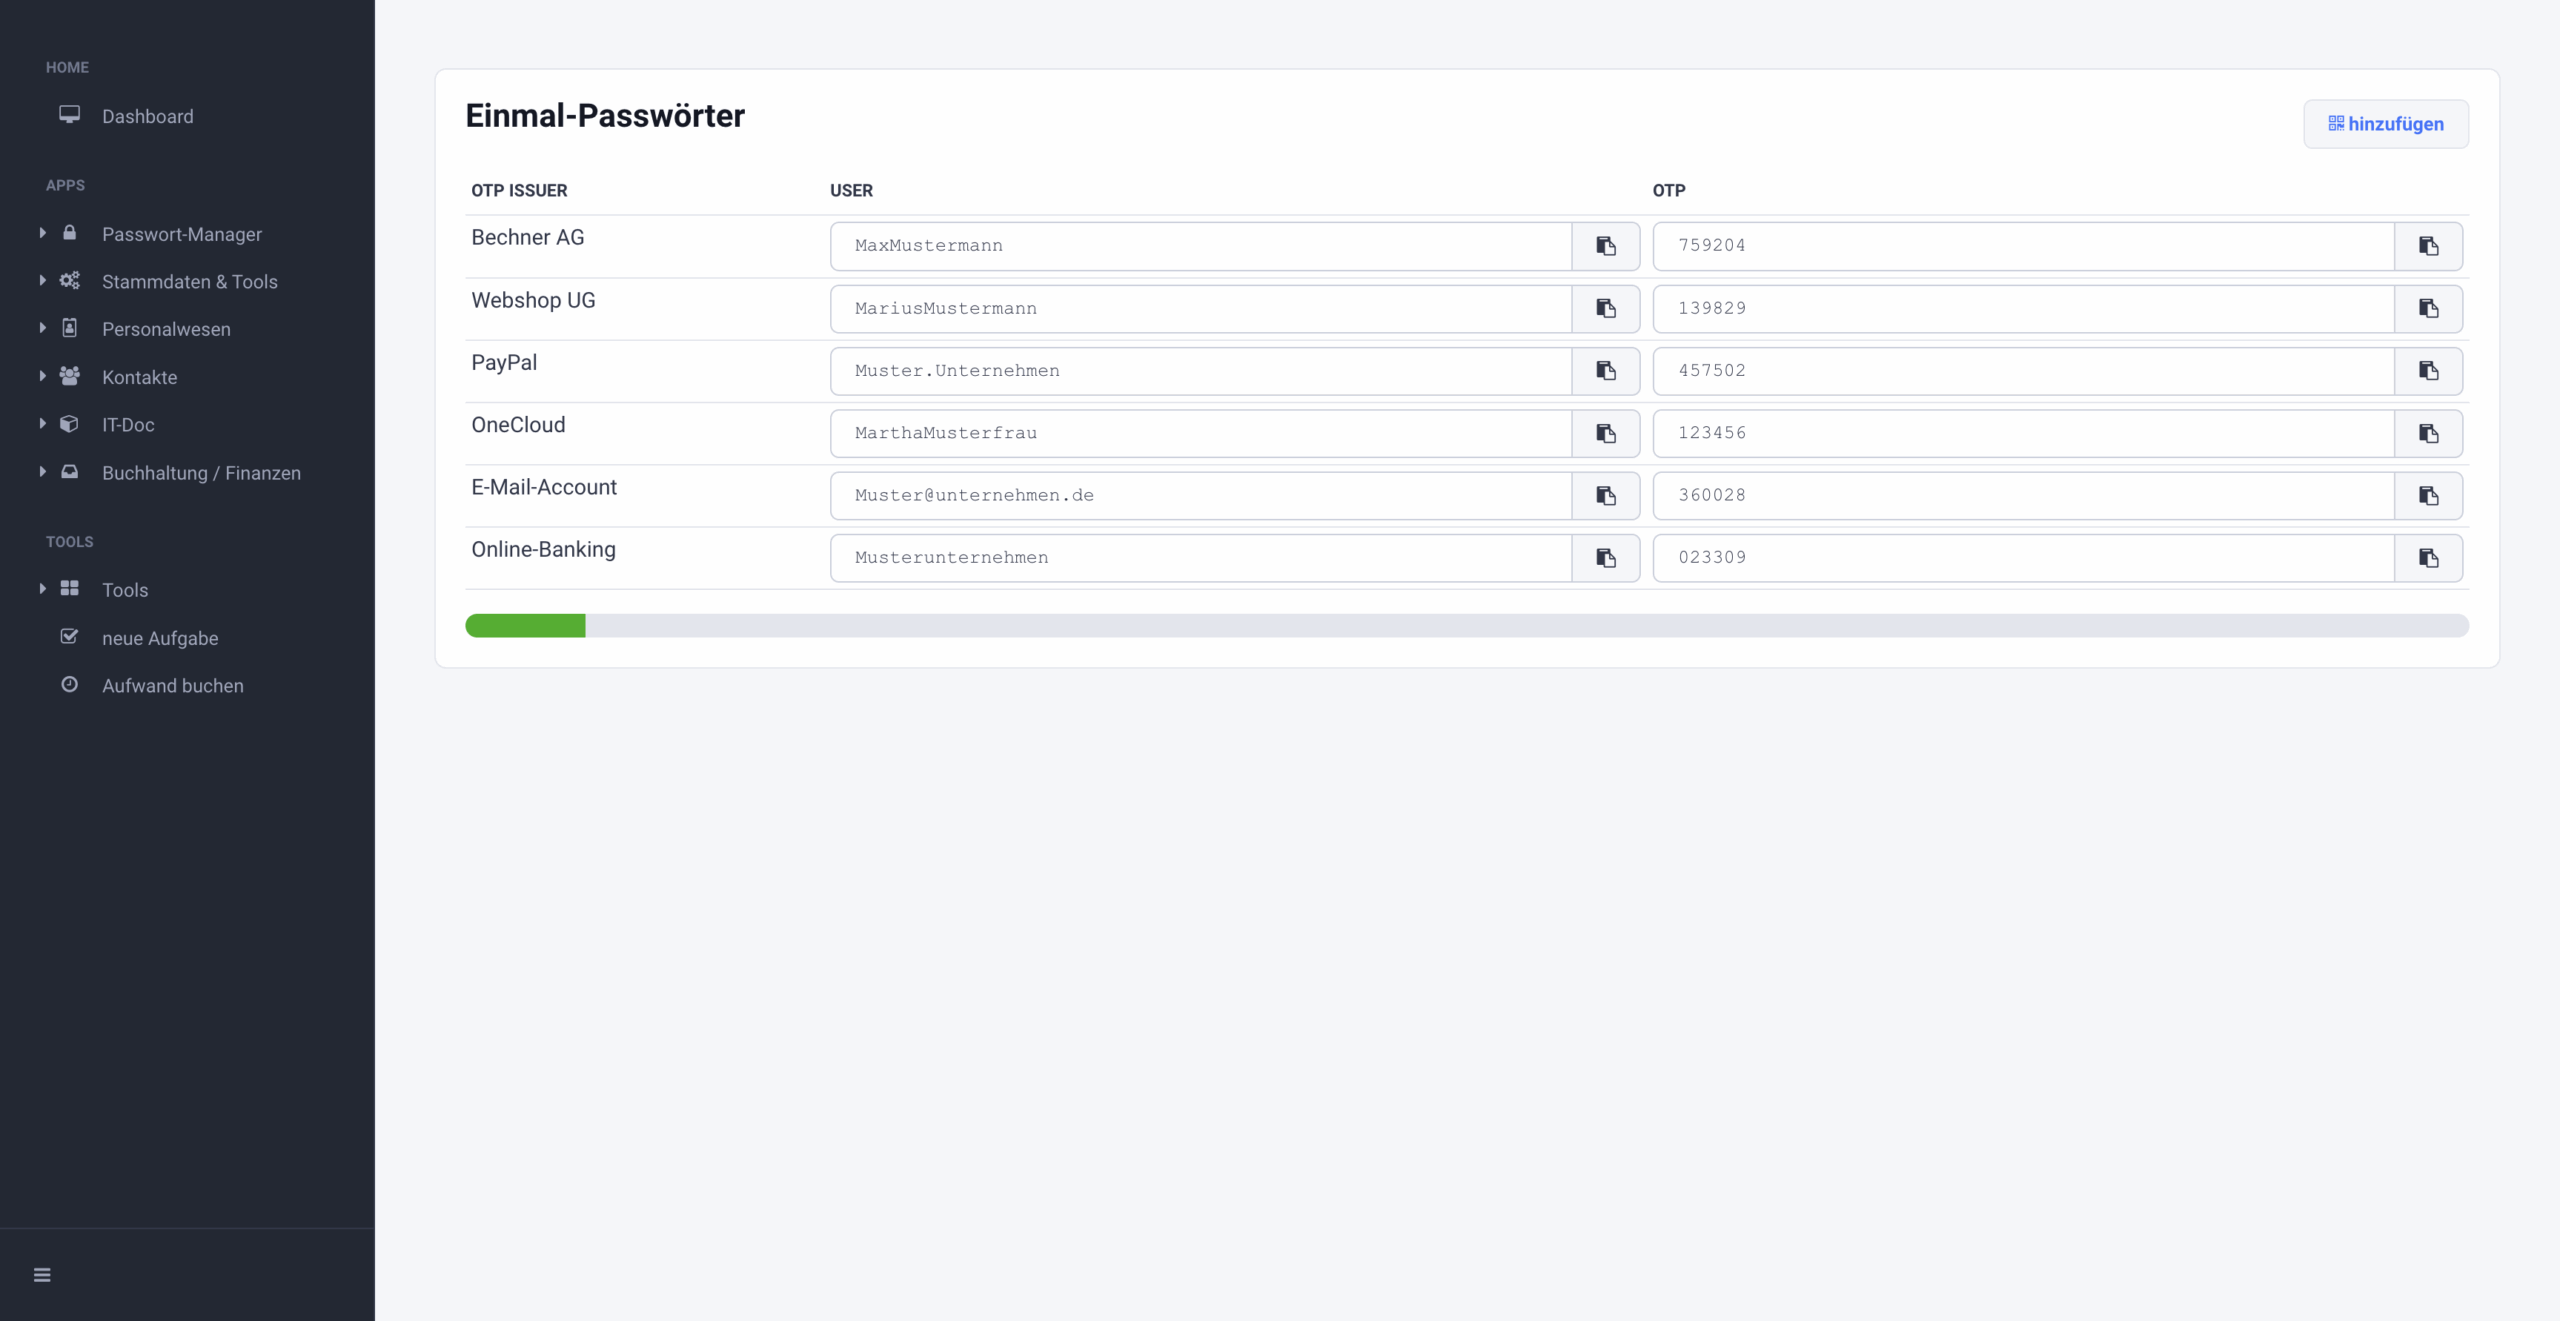Select neue Aufgabe in sidebar
The image size is (2560, 1321).
(x=160, y=638)
